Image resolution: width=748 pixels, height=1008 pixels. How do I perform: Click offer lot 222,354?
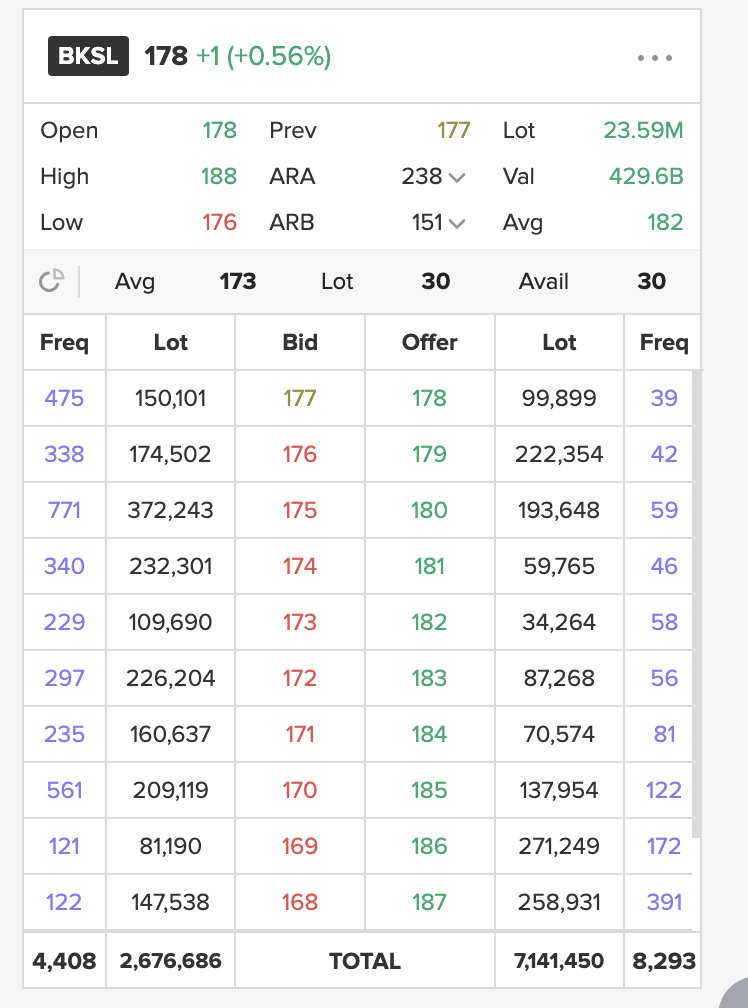559,454
